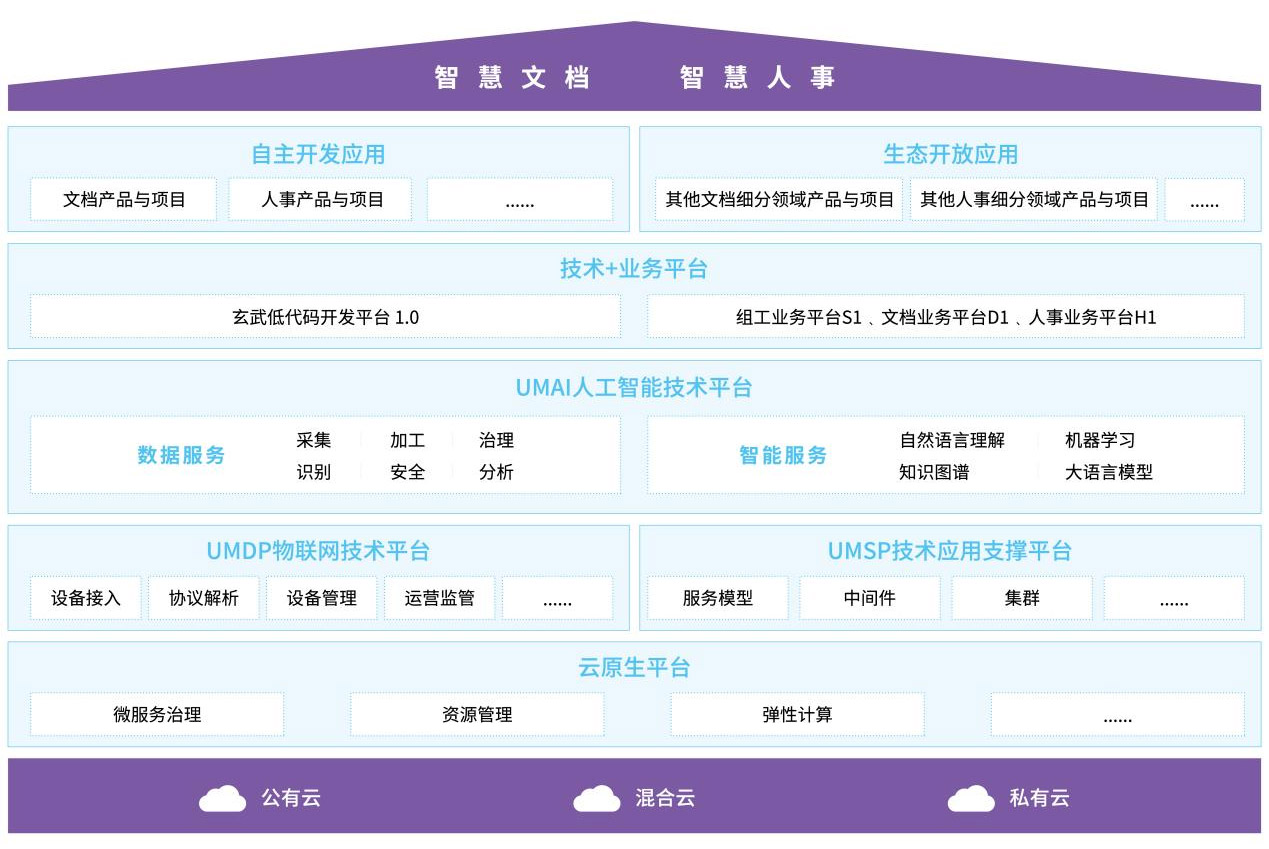
Task: Click the 微服务治理 box
Action: click(x=157, y=715)
